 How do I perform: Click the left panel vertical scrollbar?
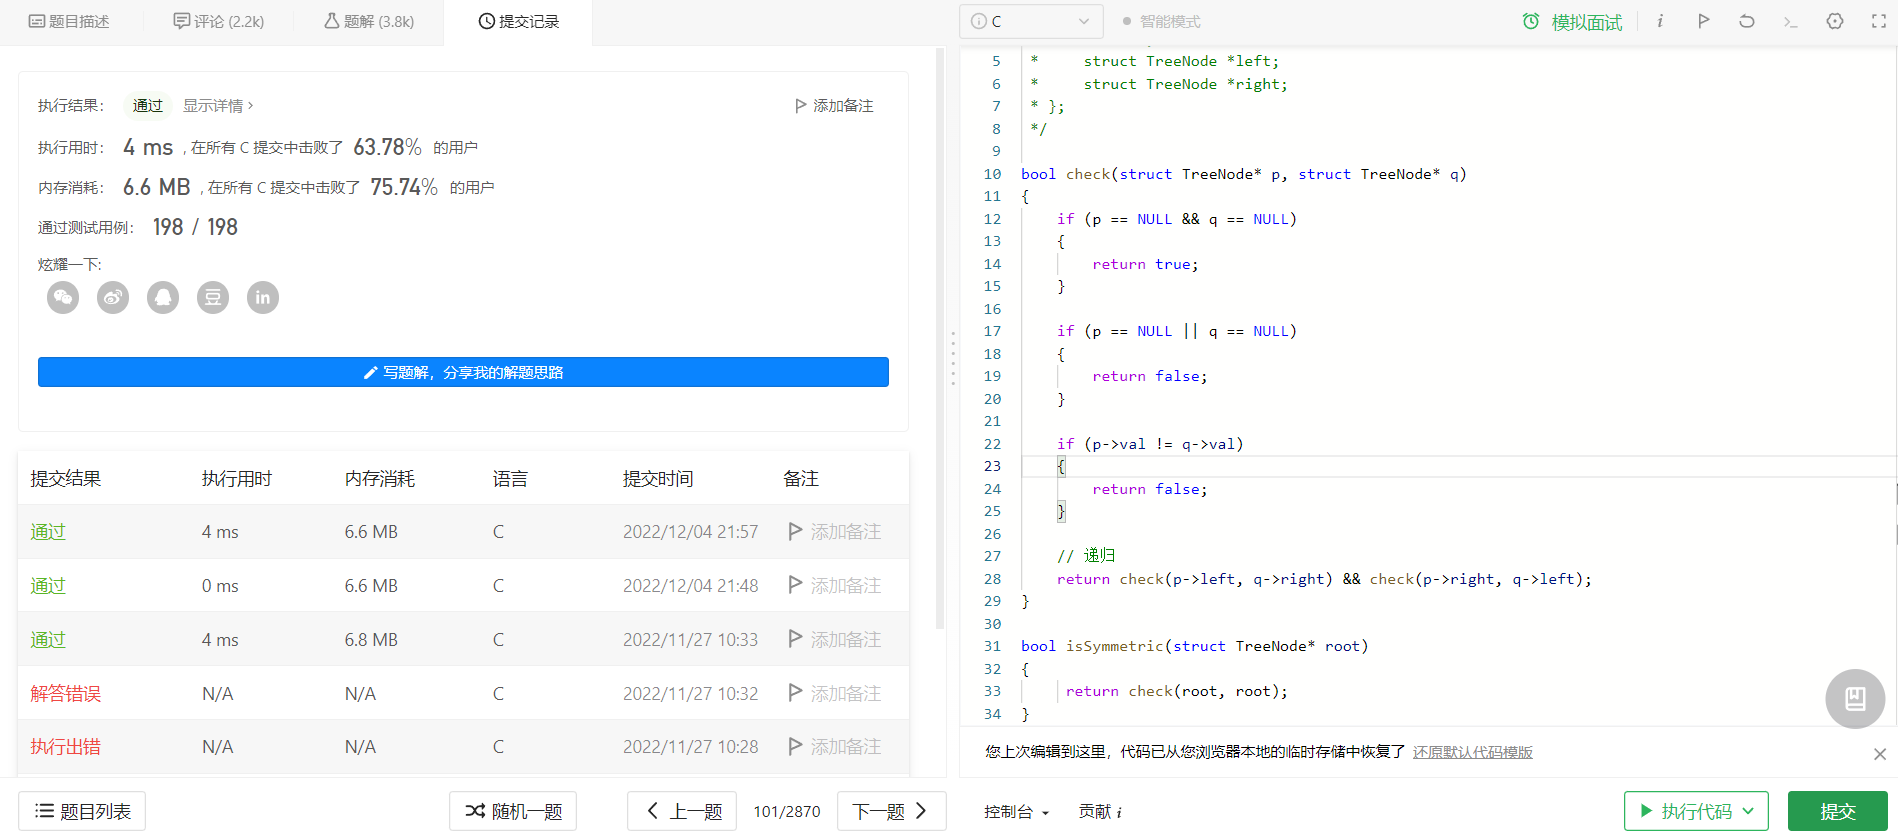pos(940,340)
